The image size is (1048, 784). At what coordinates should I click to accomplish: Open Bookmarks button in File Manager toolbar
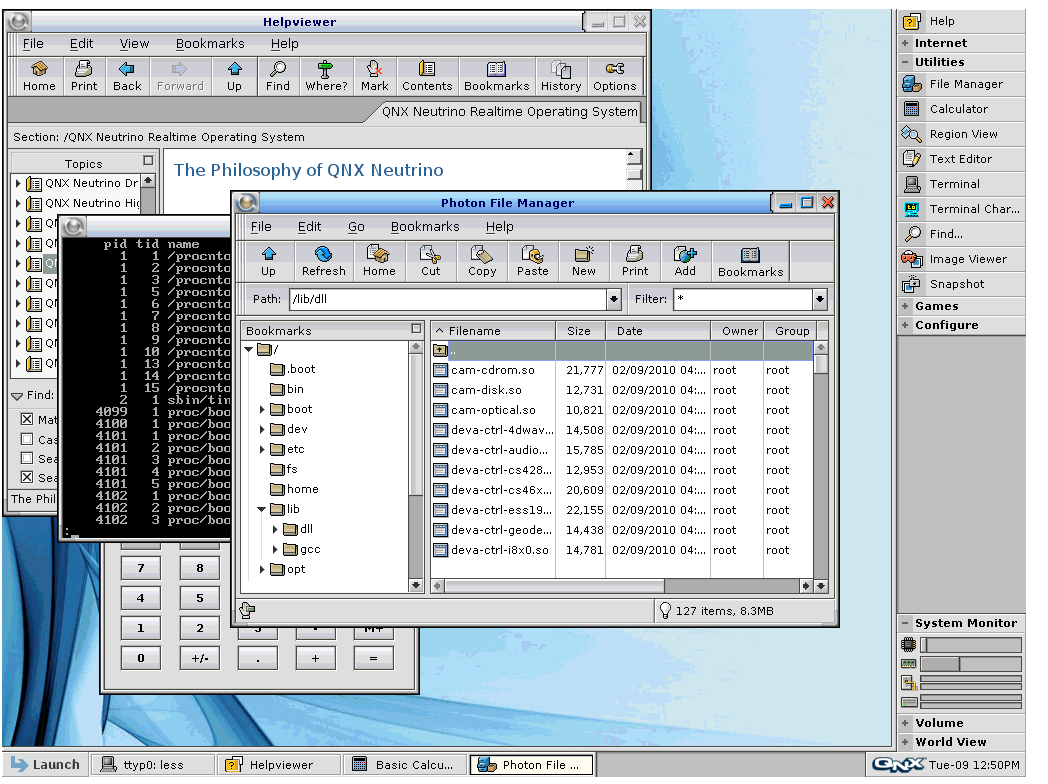tap(751, 261)
